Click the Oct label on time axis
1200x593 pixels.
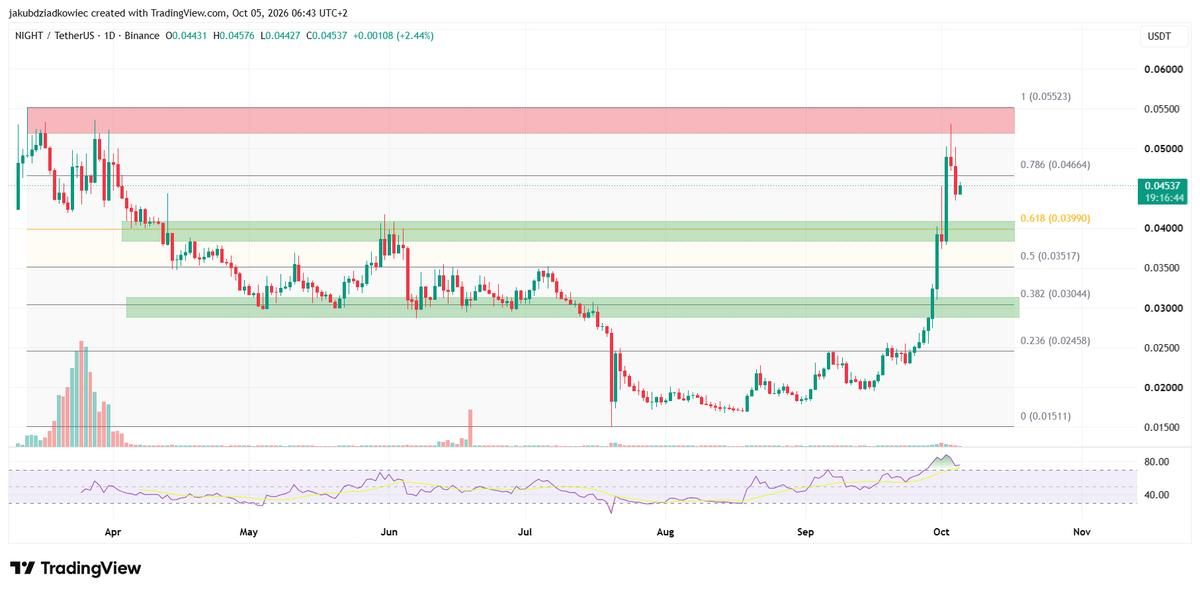tap(940, 533)
